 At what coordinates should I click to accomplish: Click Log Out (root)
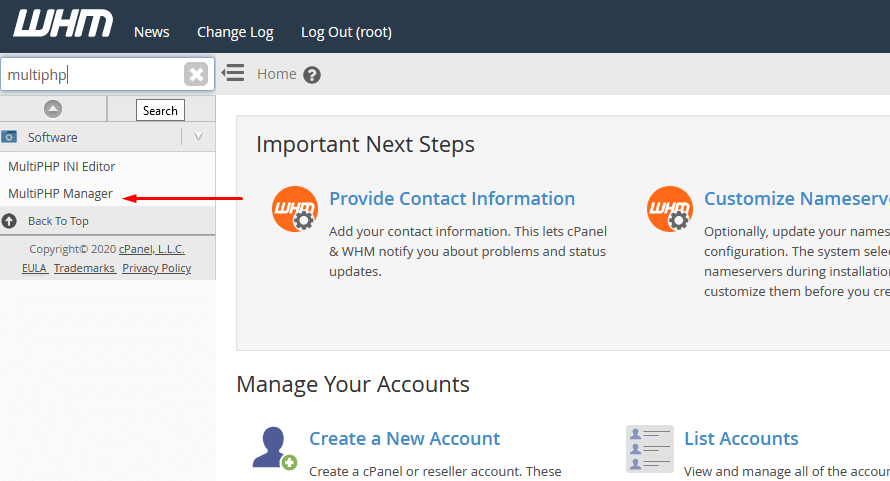(346, 32)
